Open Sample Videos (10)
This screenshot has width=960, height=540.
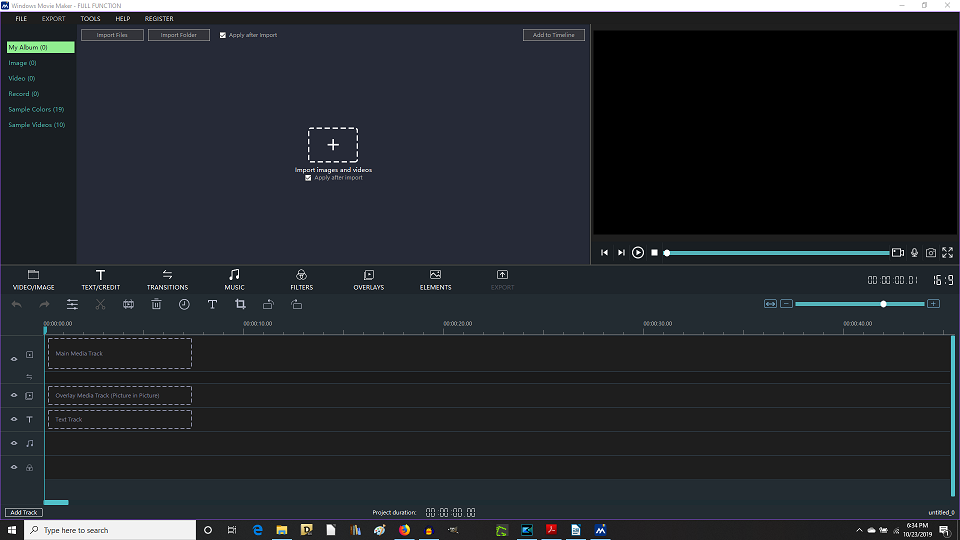coord(37,125)
